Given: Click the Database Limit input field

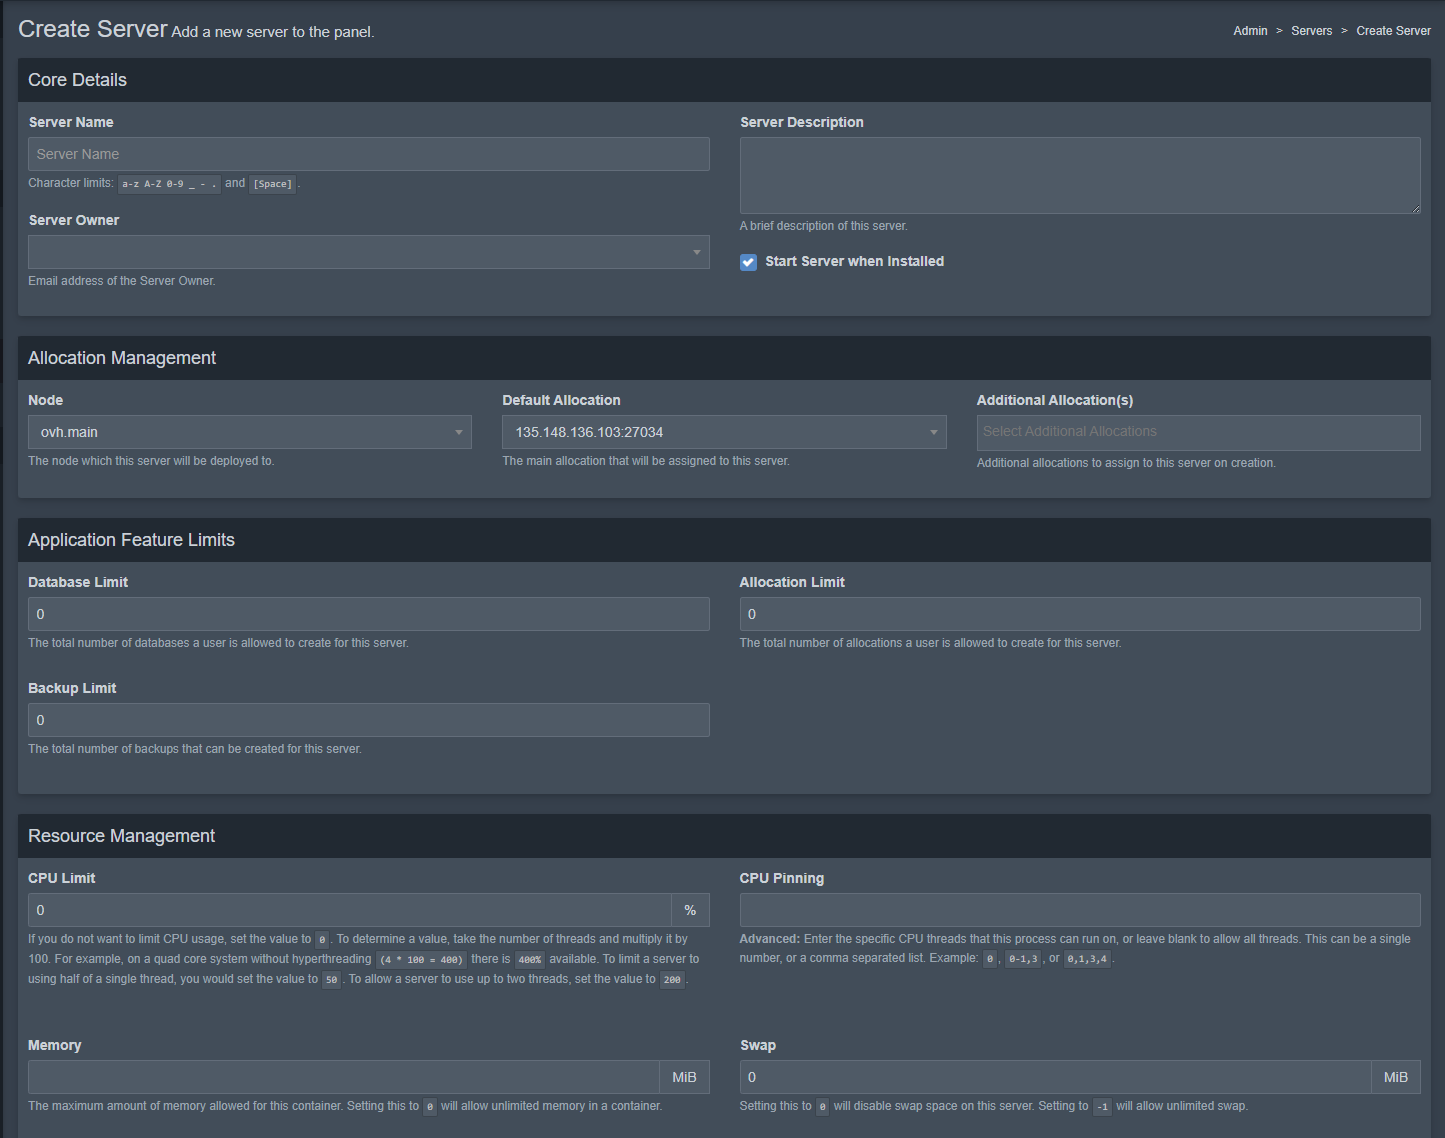Looking at the screenshot, I should [368, 614].
